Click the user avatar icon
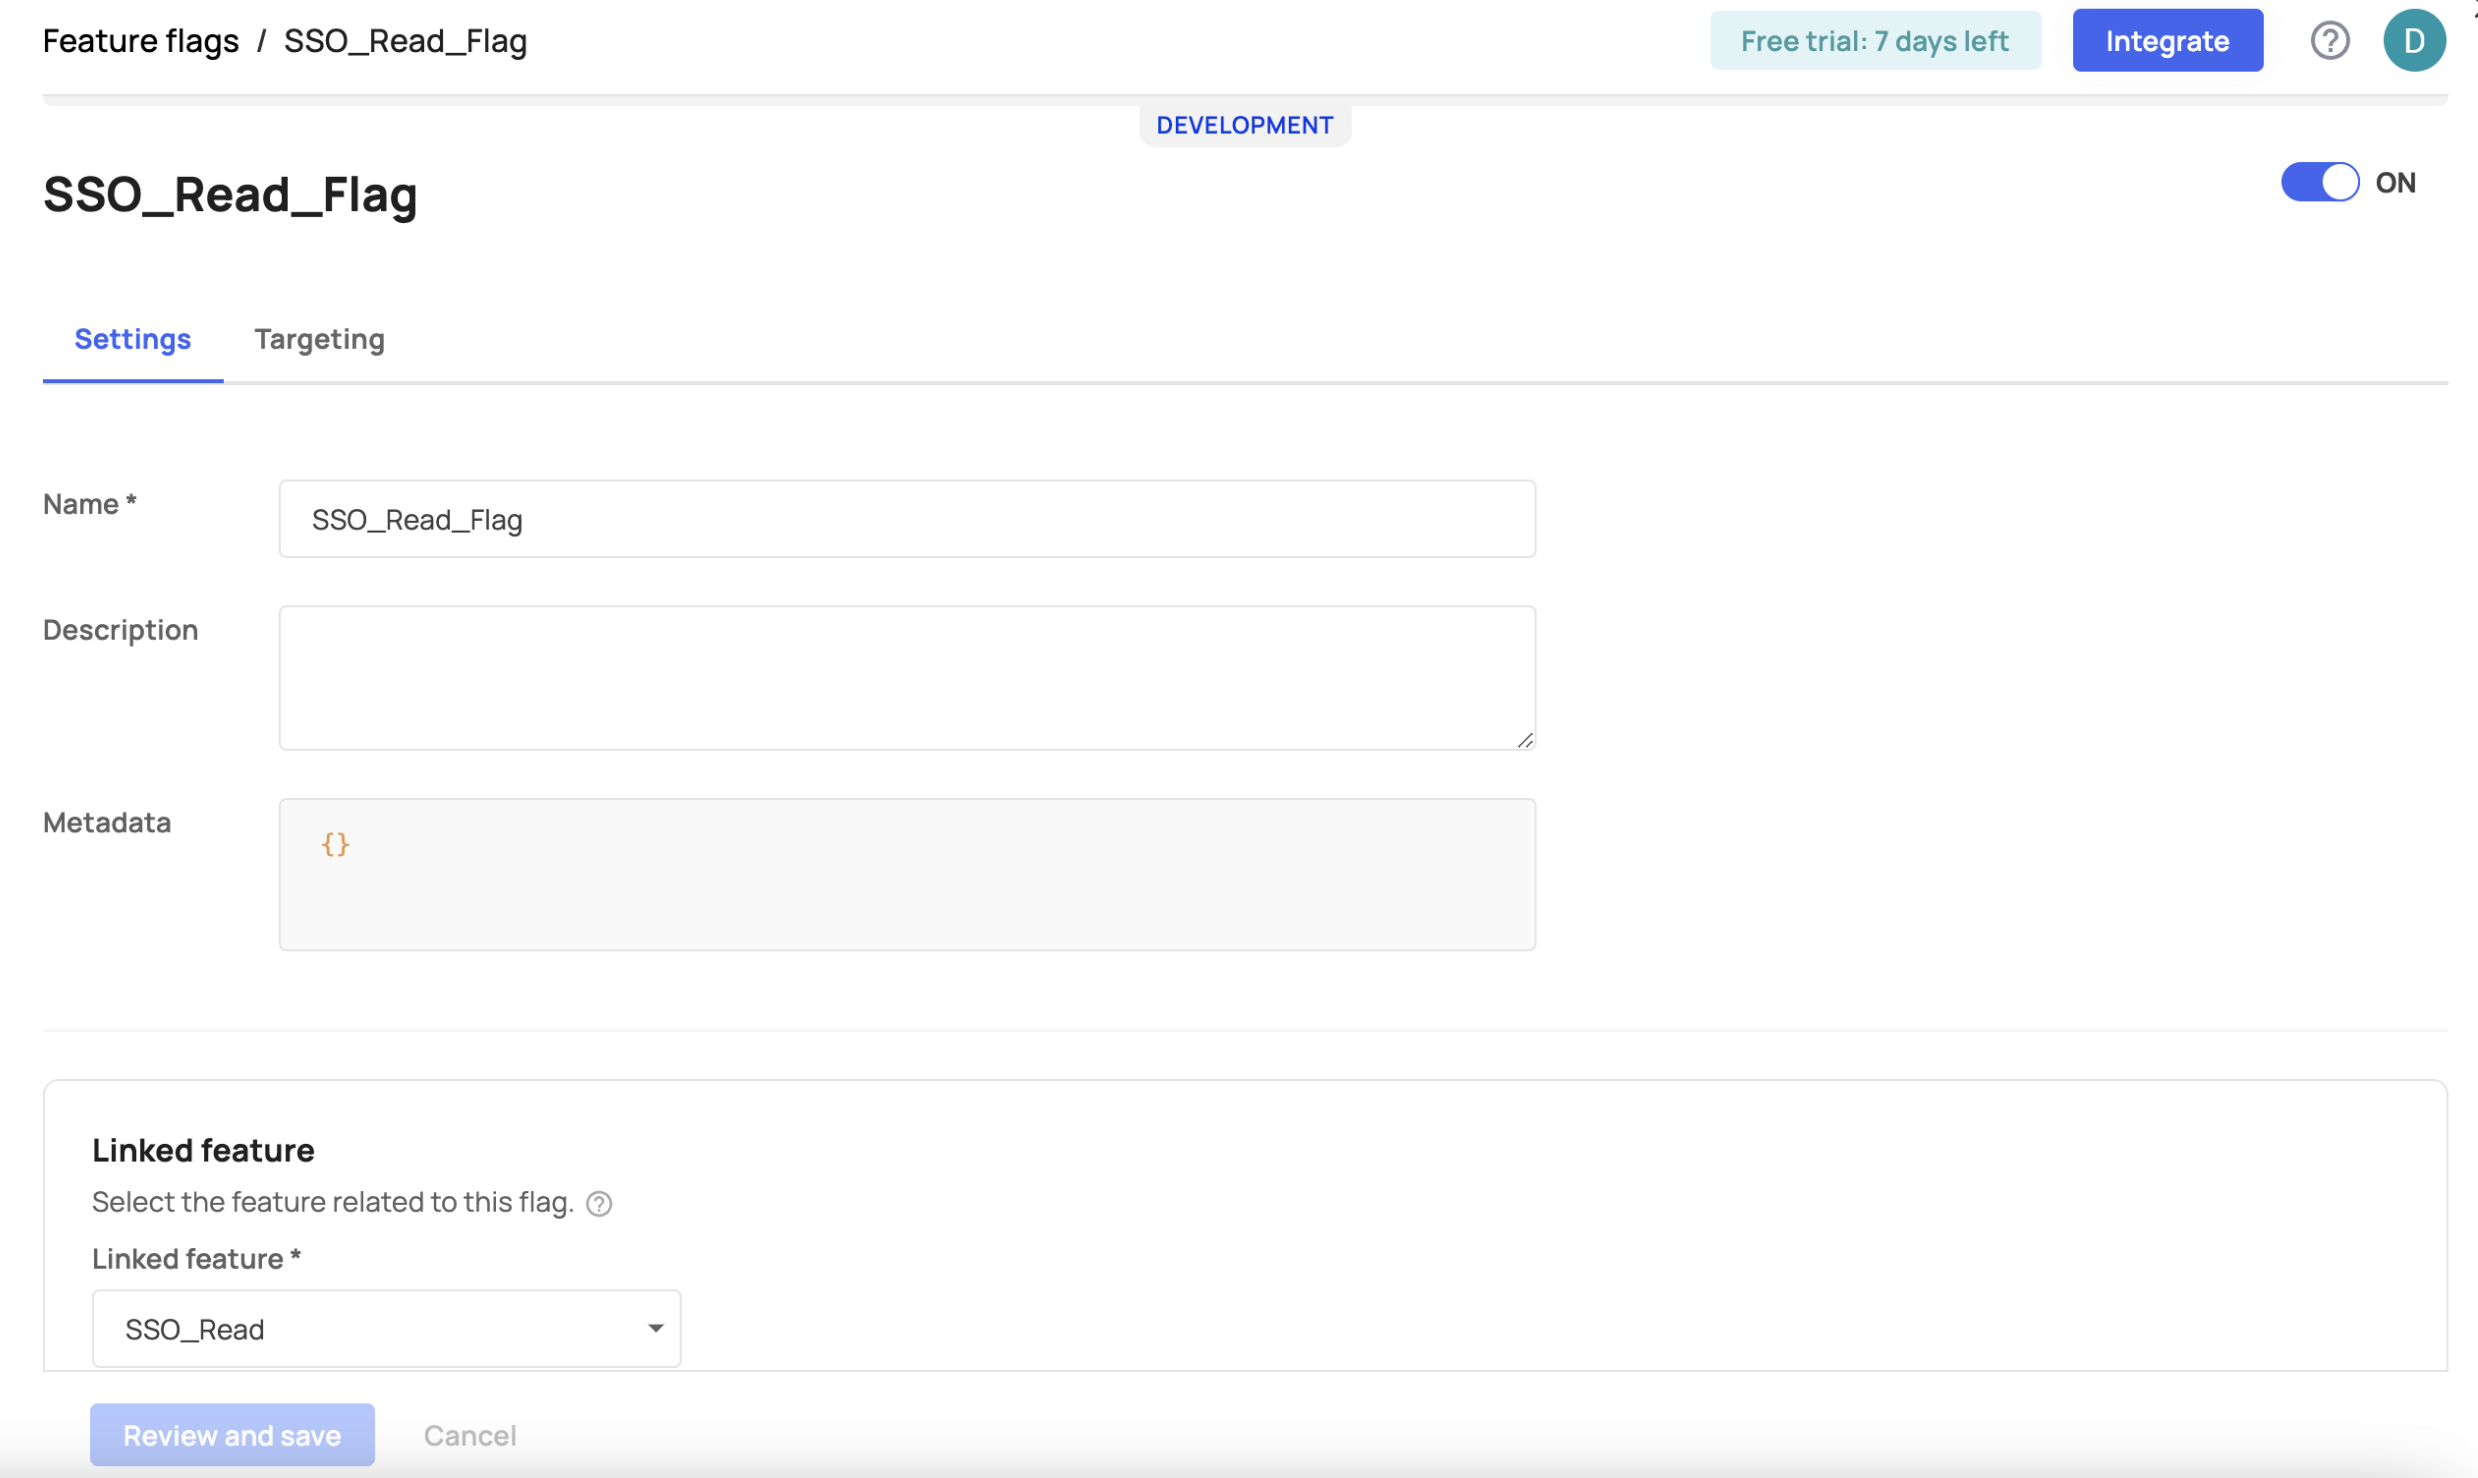 click(2415, 39)
